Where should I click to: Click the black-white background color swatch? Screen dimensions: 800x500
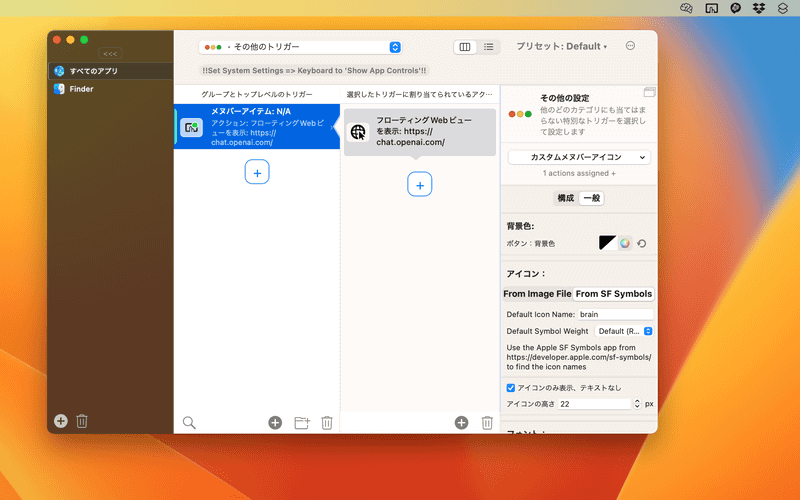click(x=607, y=243)
